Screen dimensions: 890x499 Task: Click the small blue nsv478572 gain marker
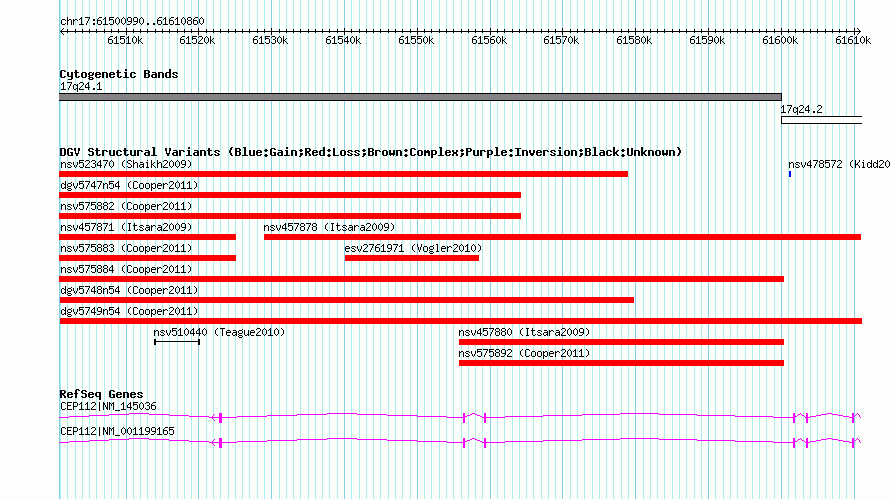click(x=790, y=174)
